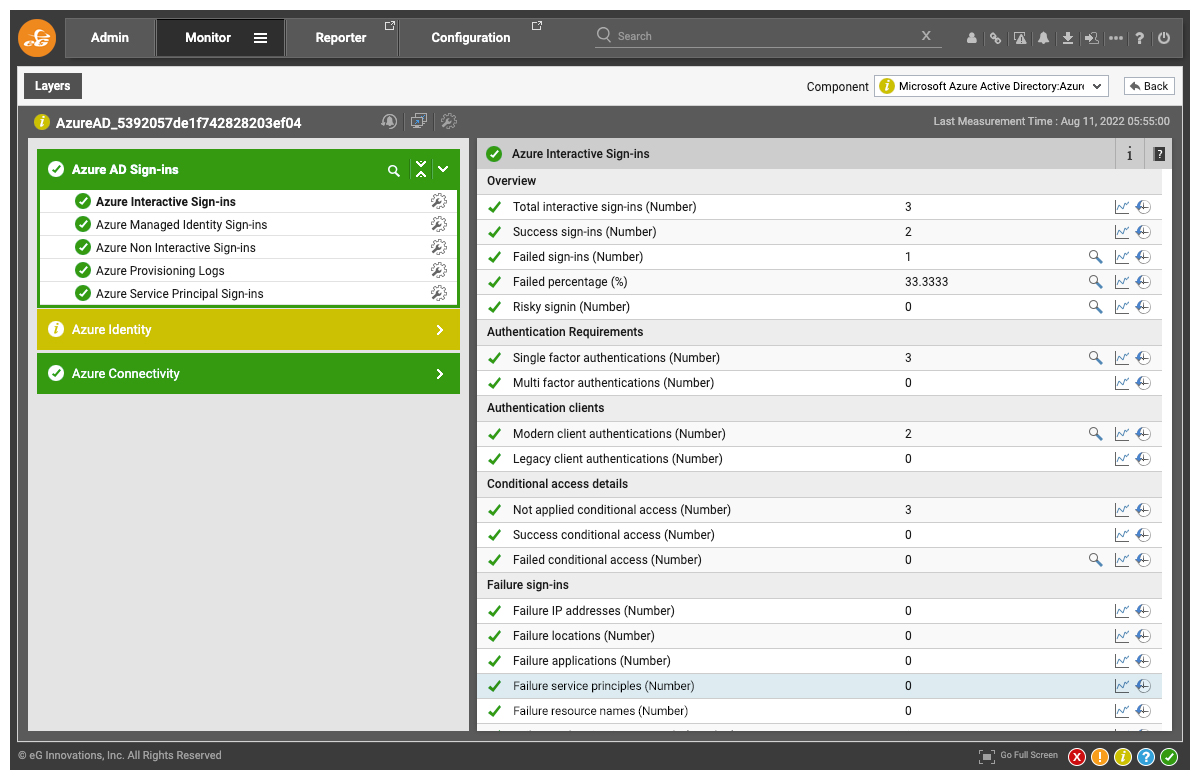Click the eG Innovations logo

click(x=37, y=38)
